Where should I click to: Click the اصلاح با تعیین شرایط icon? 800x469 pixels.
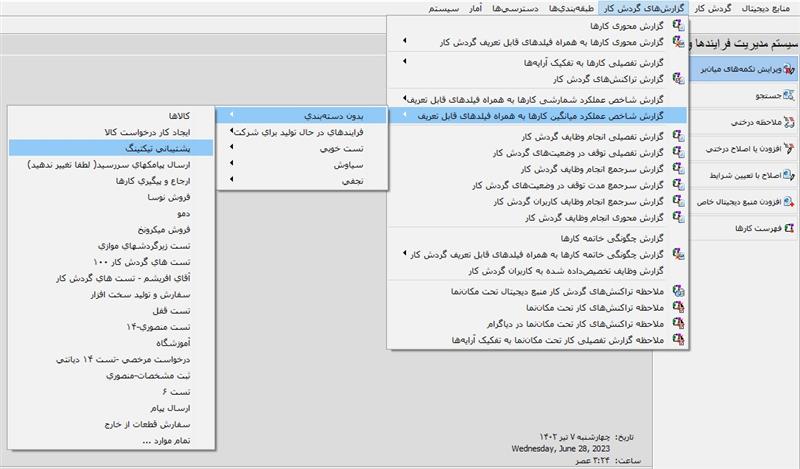790,175
